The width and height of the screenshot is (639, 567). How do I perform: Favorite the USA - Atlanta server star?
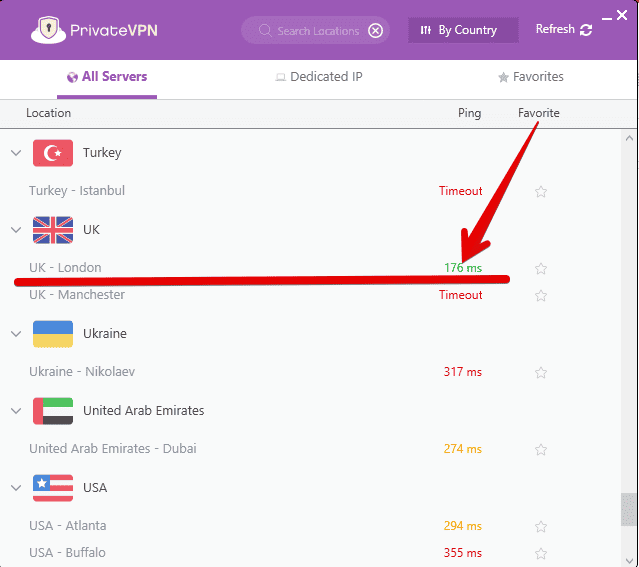[x=541, y=527]
